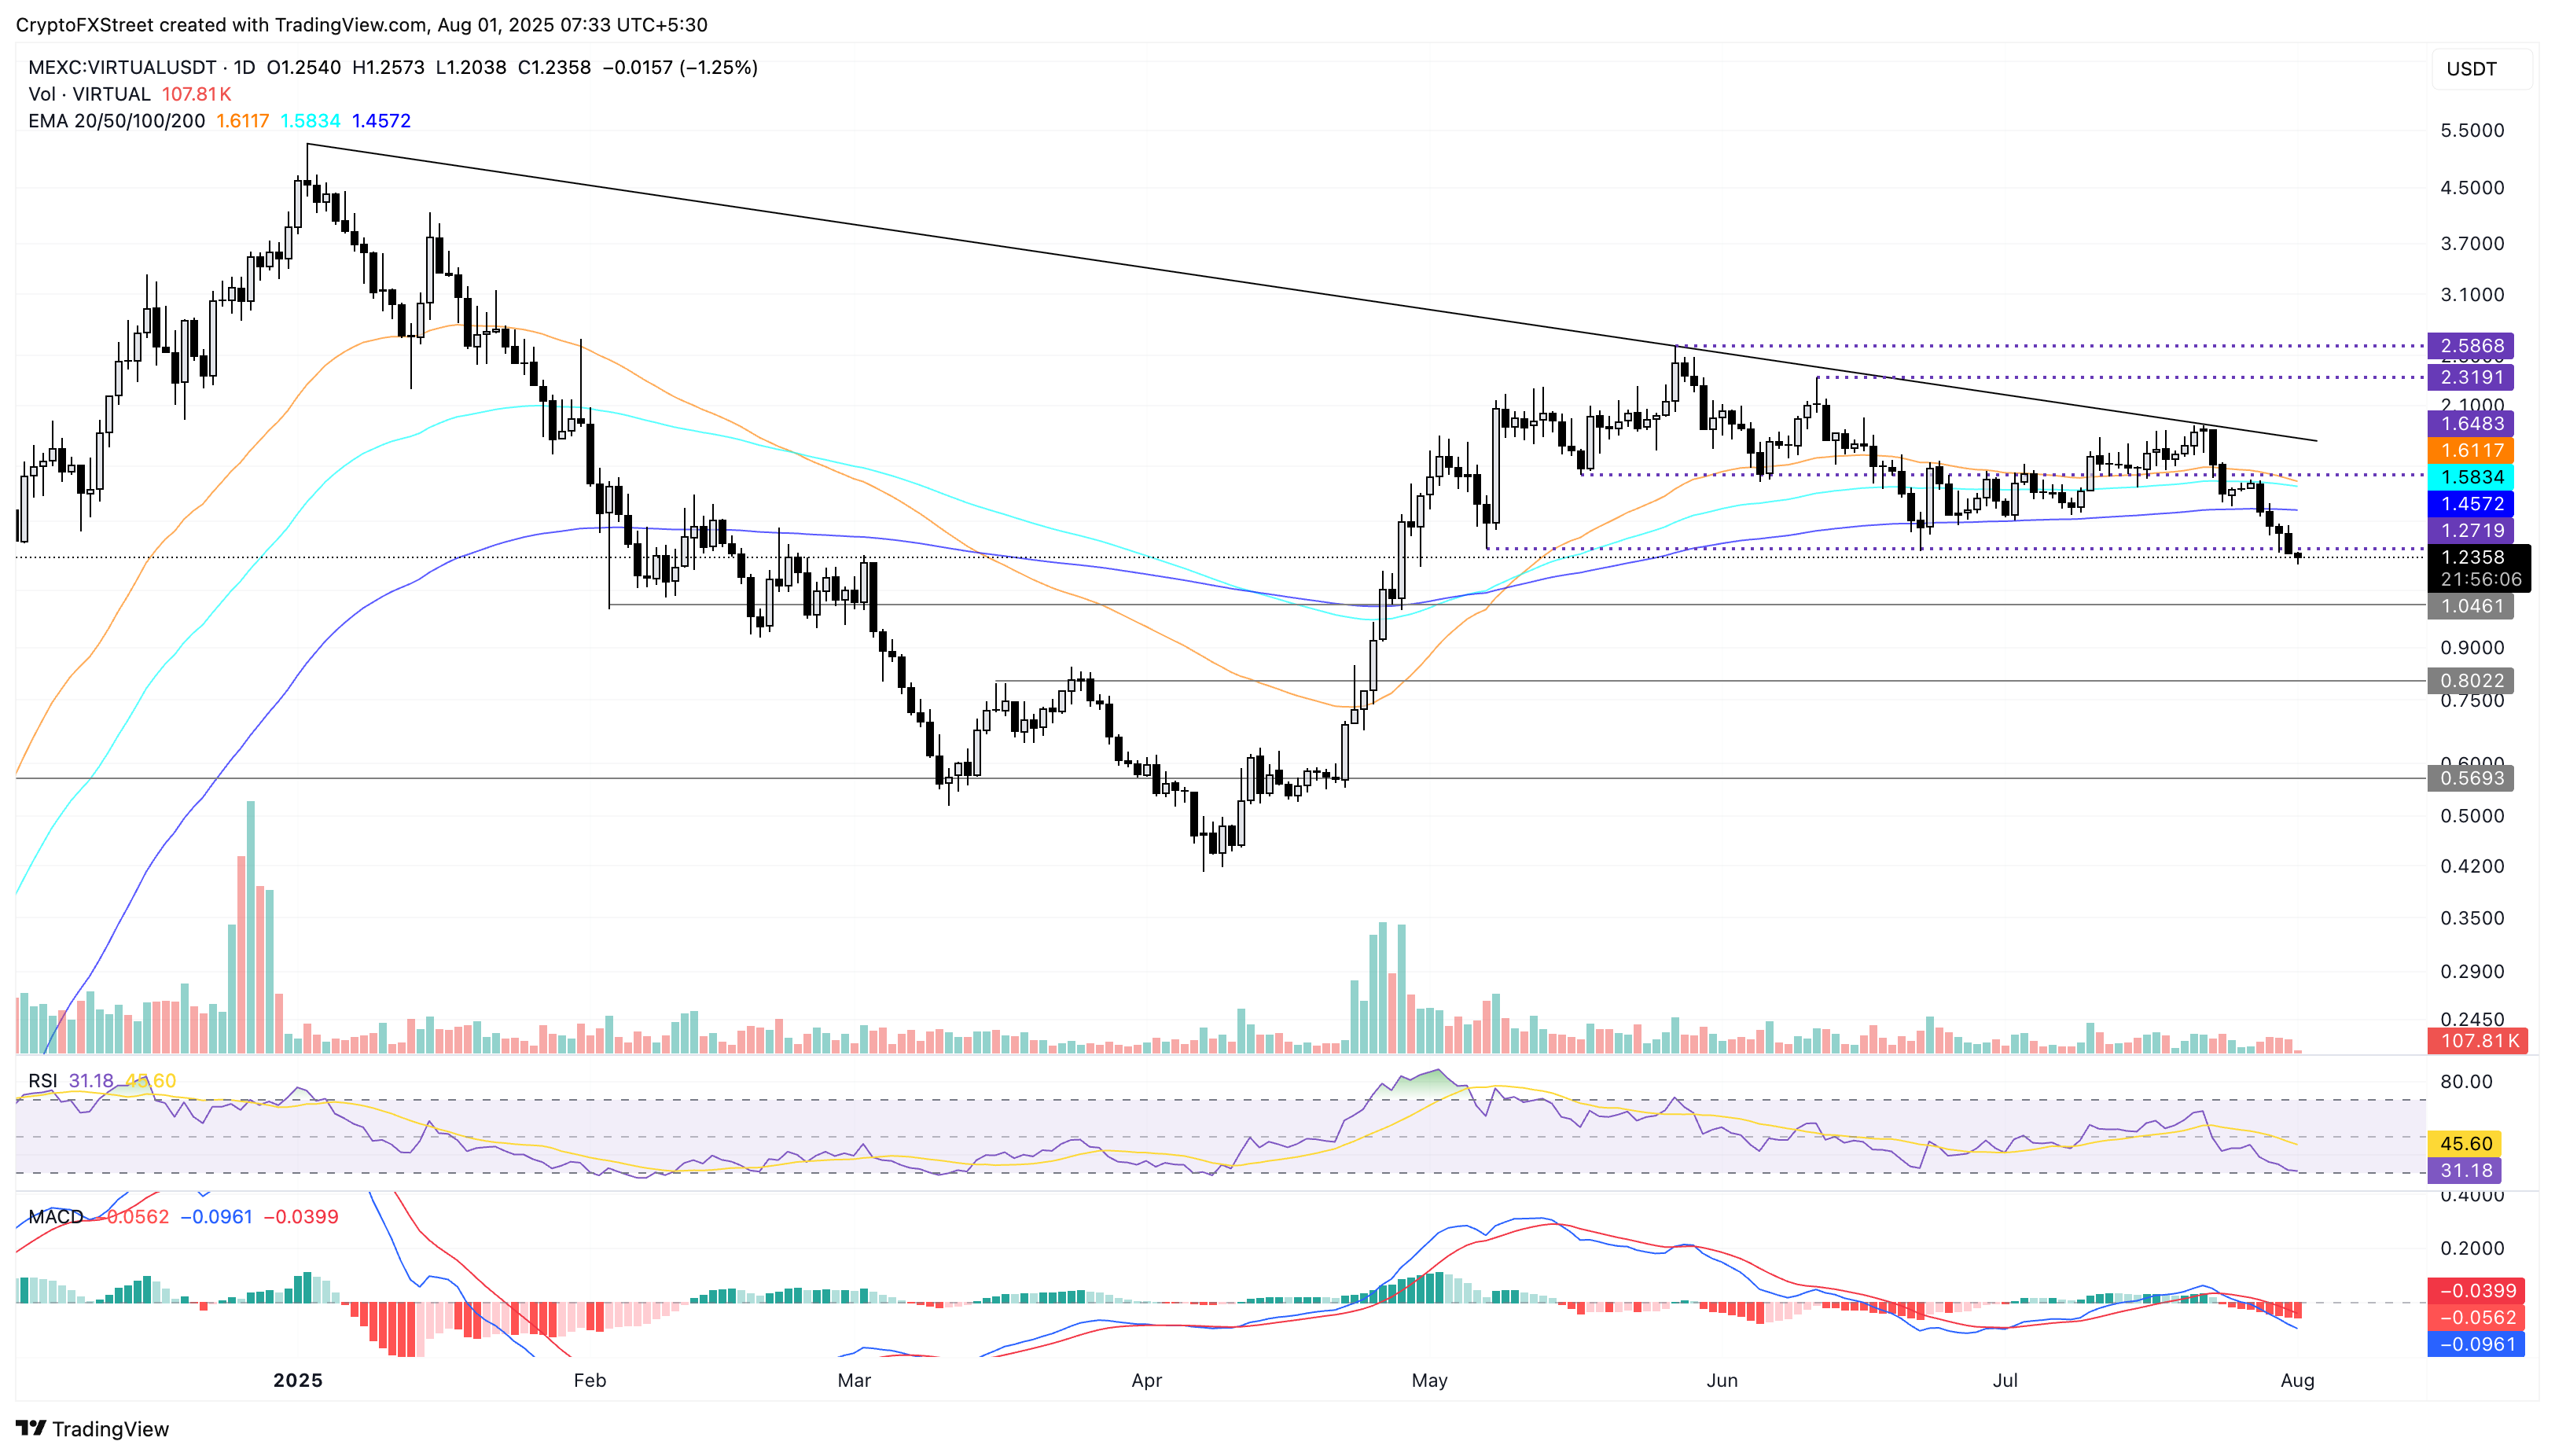Viewport: 2555px width, 1456px height.
Task: Click the black 1.2358 current price label
Action: pyautogui.click(x=2471, y=558)
